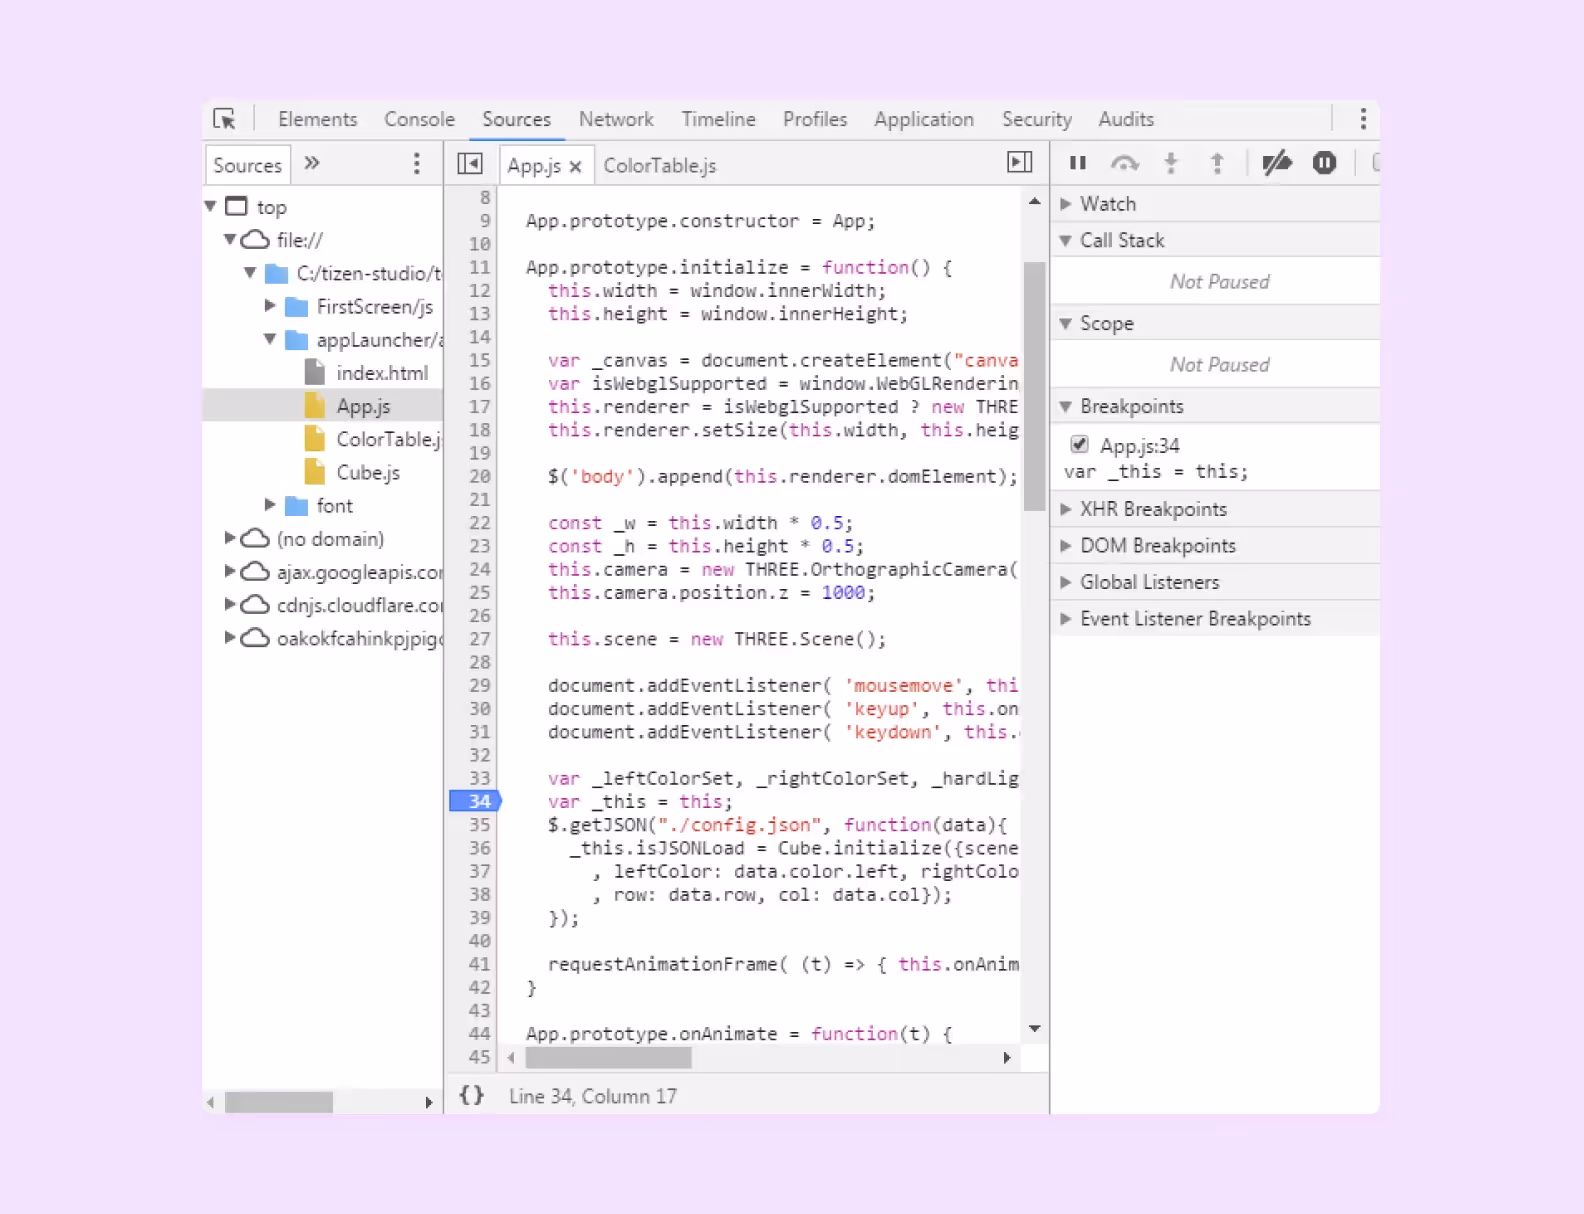Click the editor scroll-up arrow

click(1034, 201)
